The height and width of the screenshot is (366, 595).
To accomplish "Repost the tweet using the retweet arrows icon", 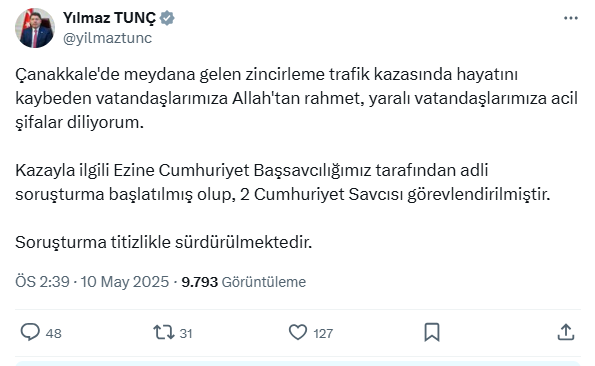I will click(x=164, y=332).
